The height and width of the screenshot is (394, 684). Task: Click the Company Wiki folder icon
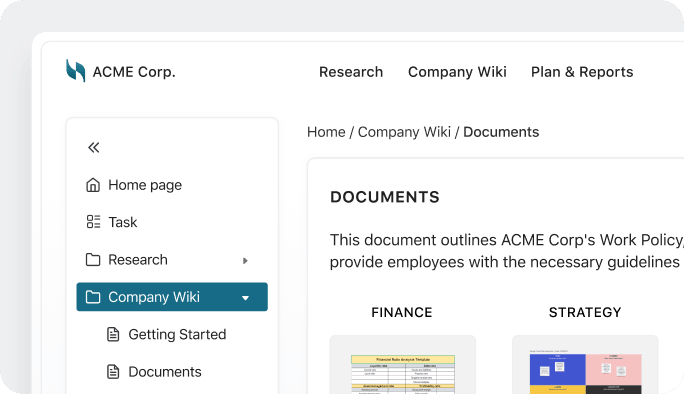93,297
